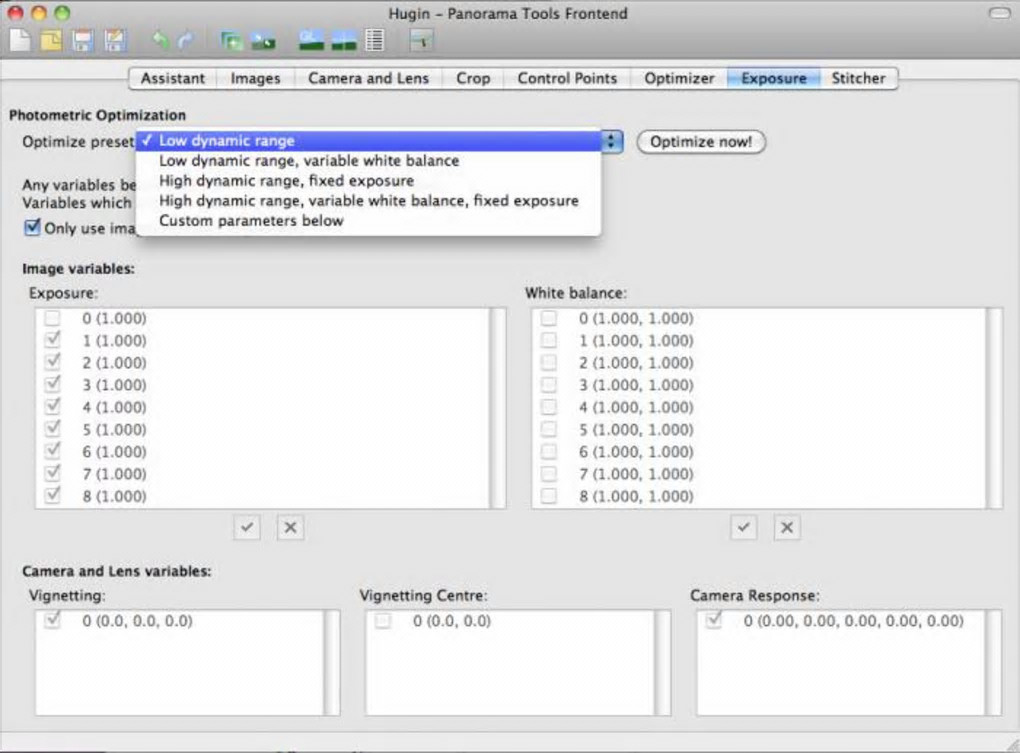This screenshot has width=1020, height=753.
Task: Check all exposure images with the checkmark button
Action: click(247, 527)
